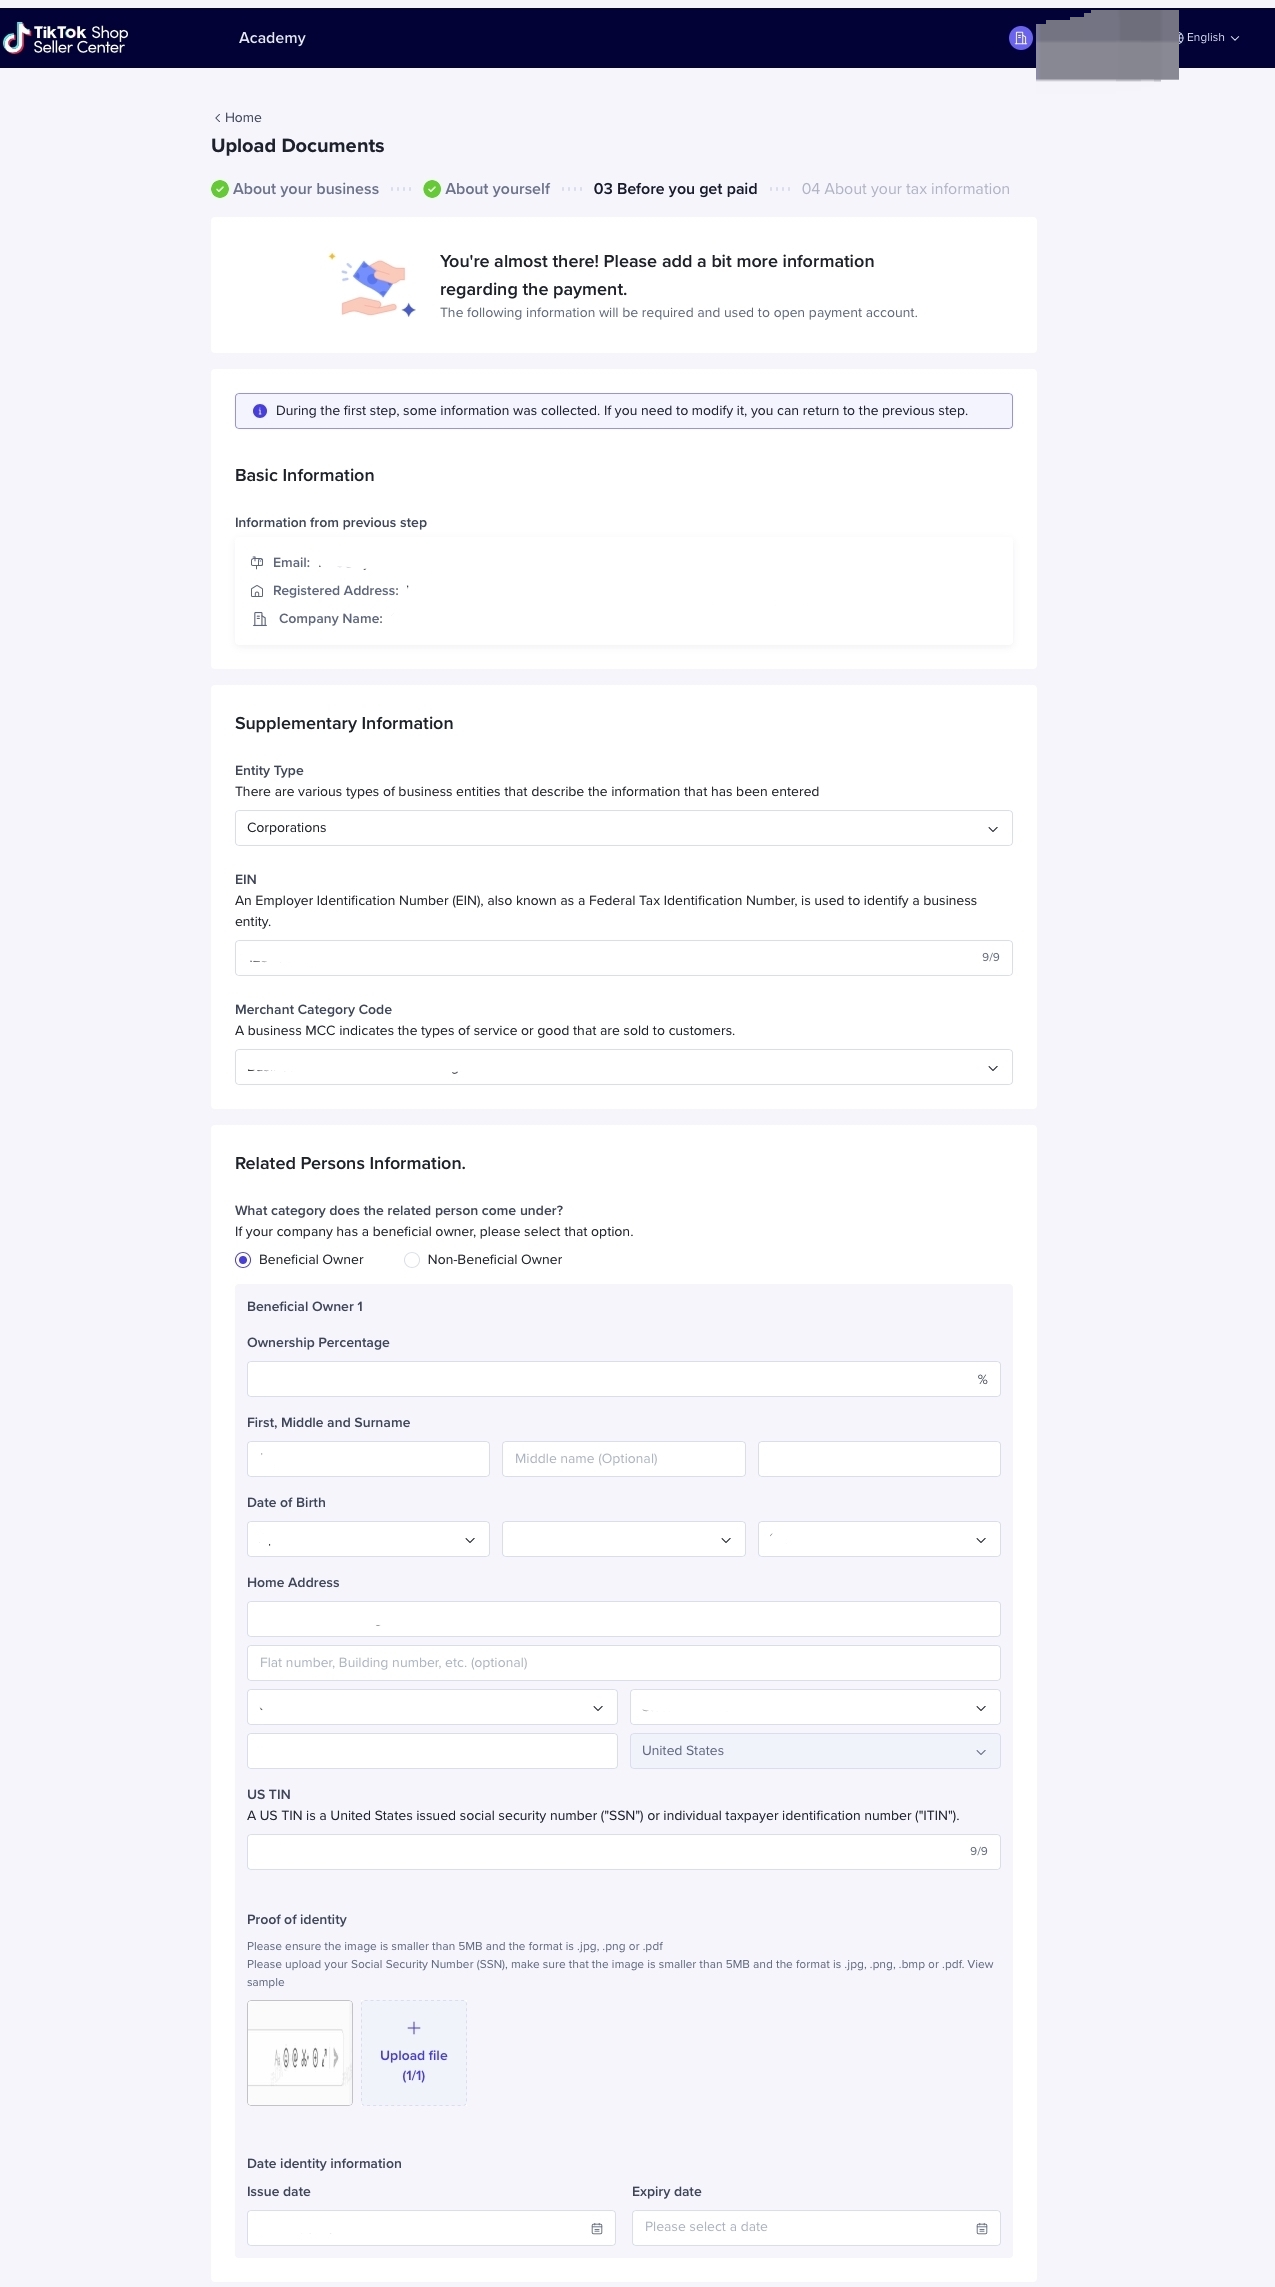Screen dimensions: 1275x2287
Task: Open the Issue date calendar icon
Action: pos(597,2228)
